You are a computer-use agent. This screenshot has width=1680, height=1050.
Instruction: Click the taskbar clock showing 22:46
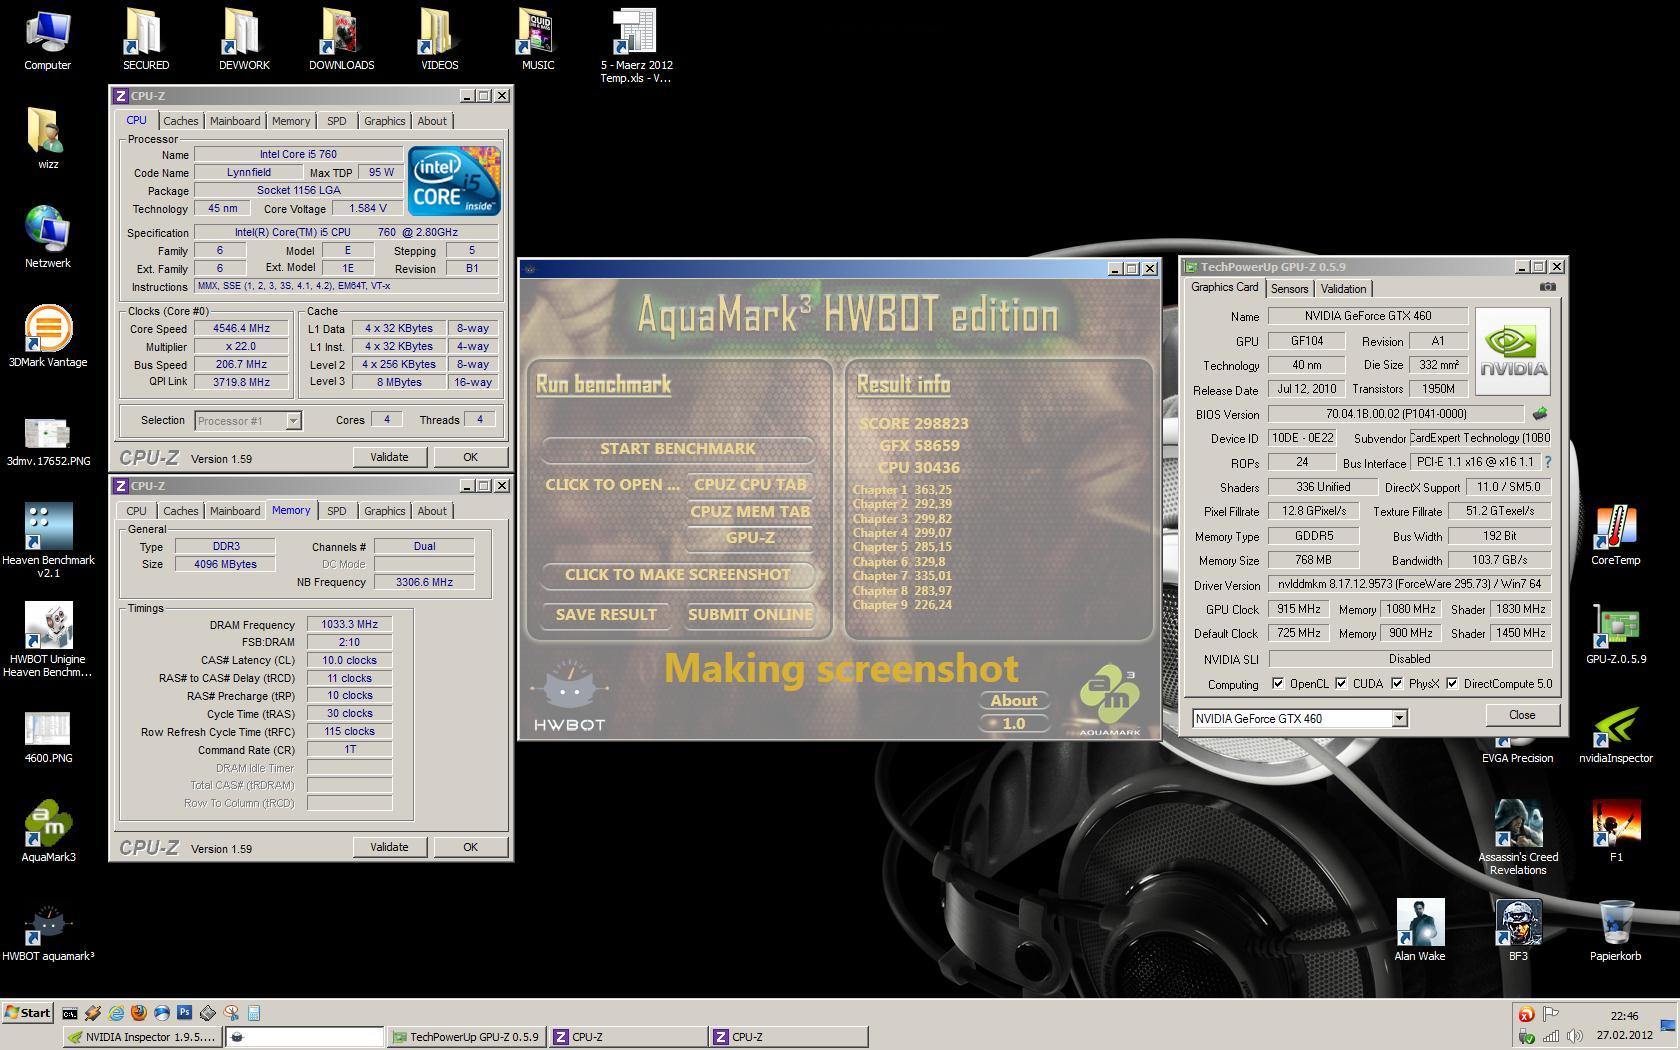1624,1016
